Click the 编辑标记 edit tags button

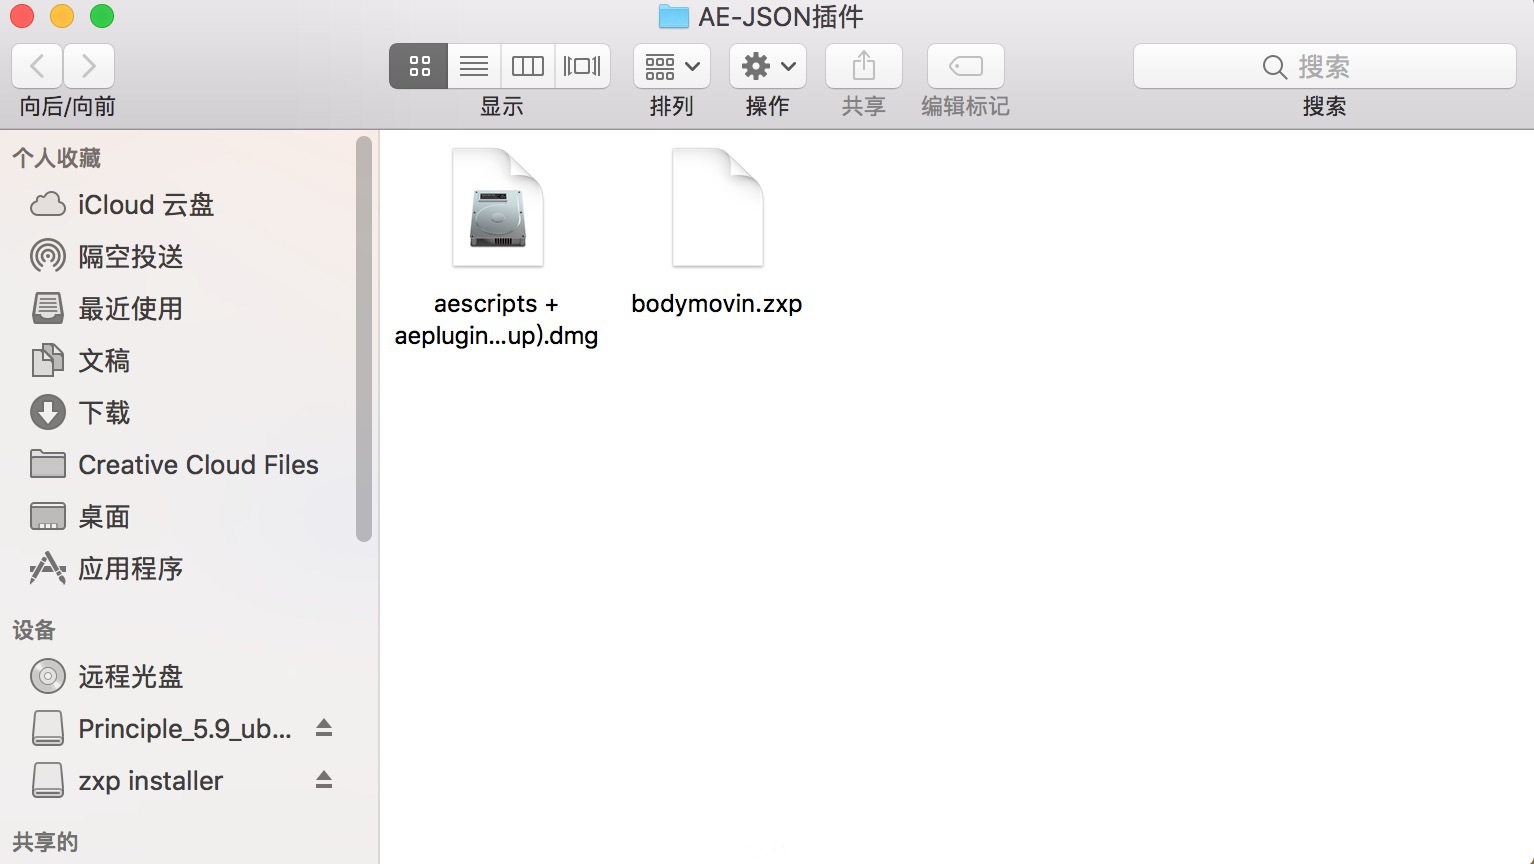(x=965, y=66)
